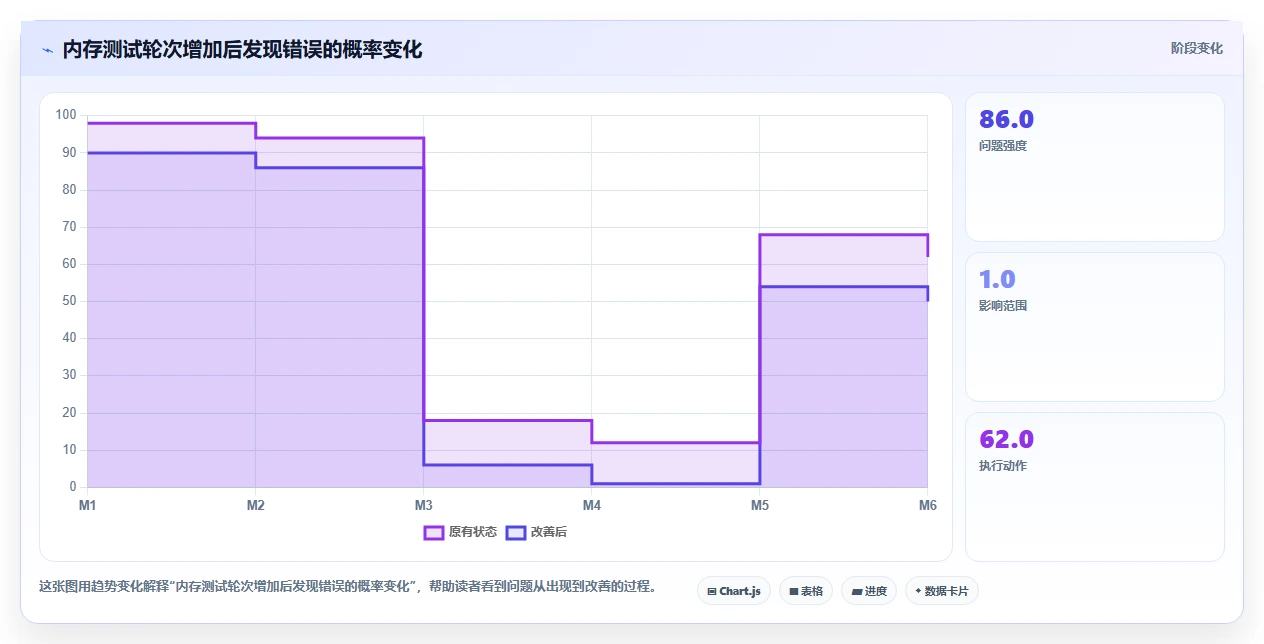This screenshot has width=1264, height=644.
Task: Click the 执行动作 caption text
Action: 1003,466
